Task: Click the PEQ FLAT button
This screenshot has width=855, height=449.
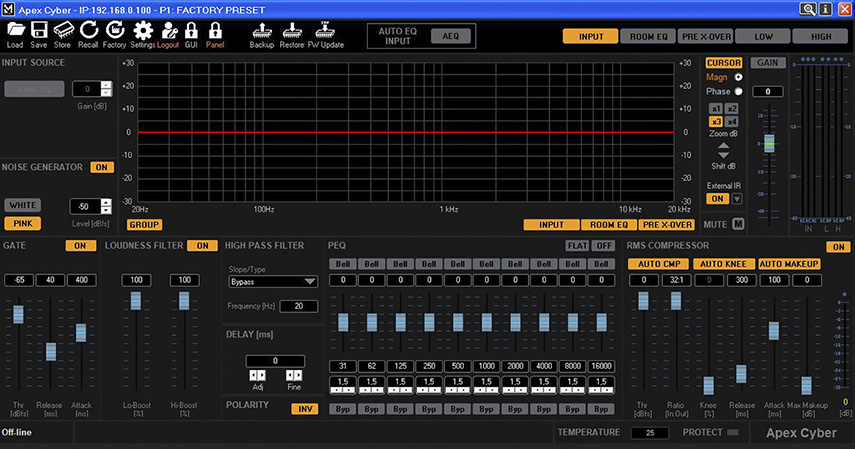Action: 576,245
